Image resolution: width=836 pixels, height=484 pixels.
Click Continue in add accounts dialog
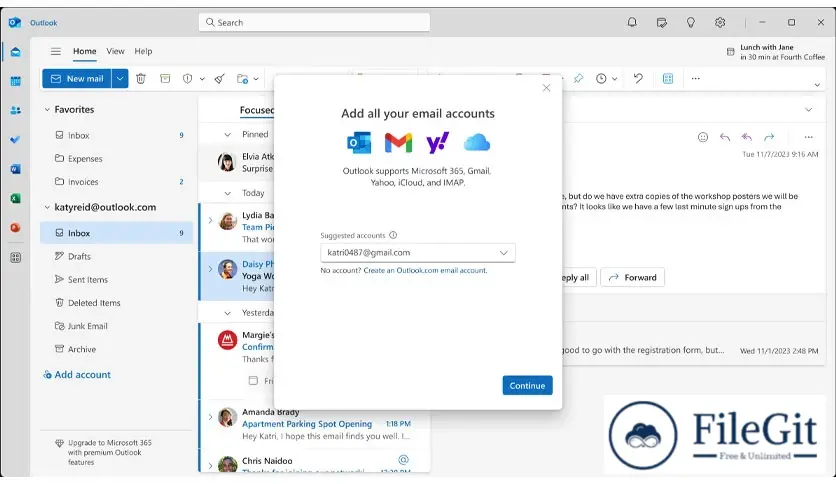527,385
